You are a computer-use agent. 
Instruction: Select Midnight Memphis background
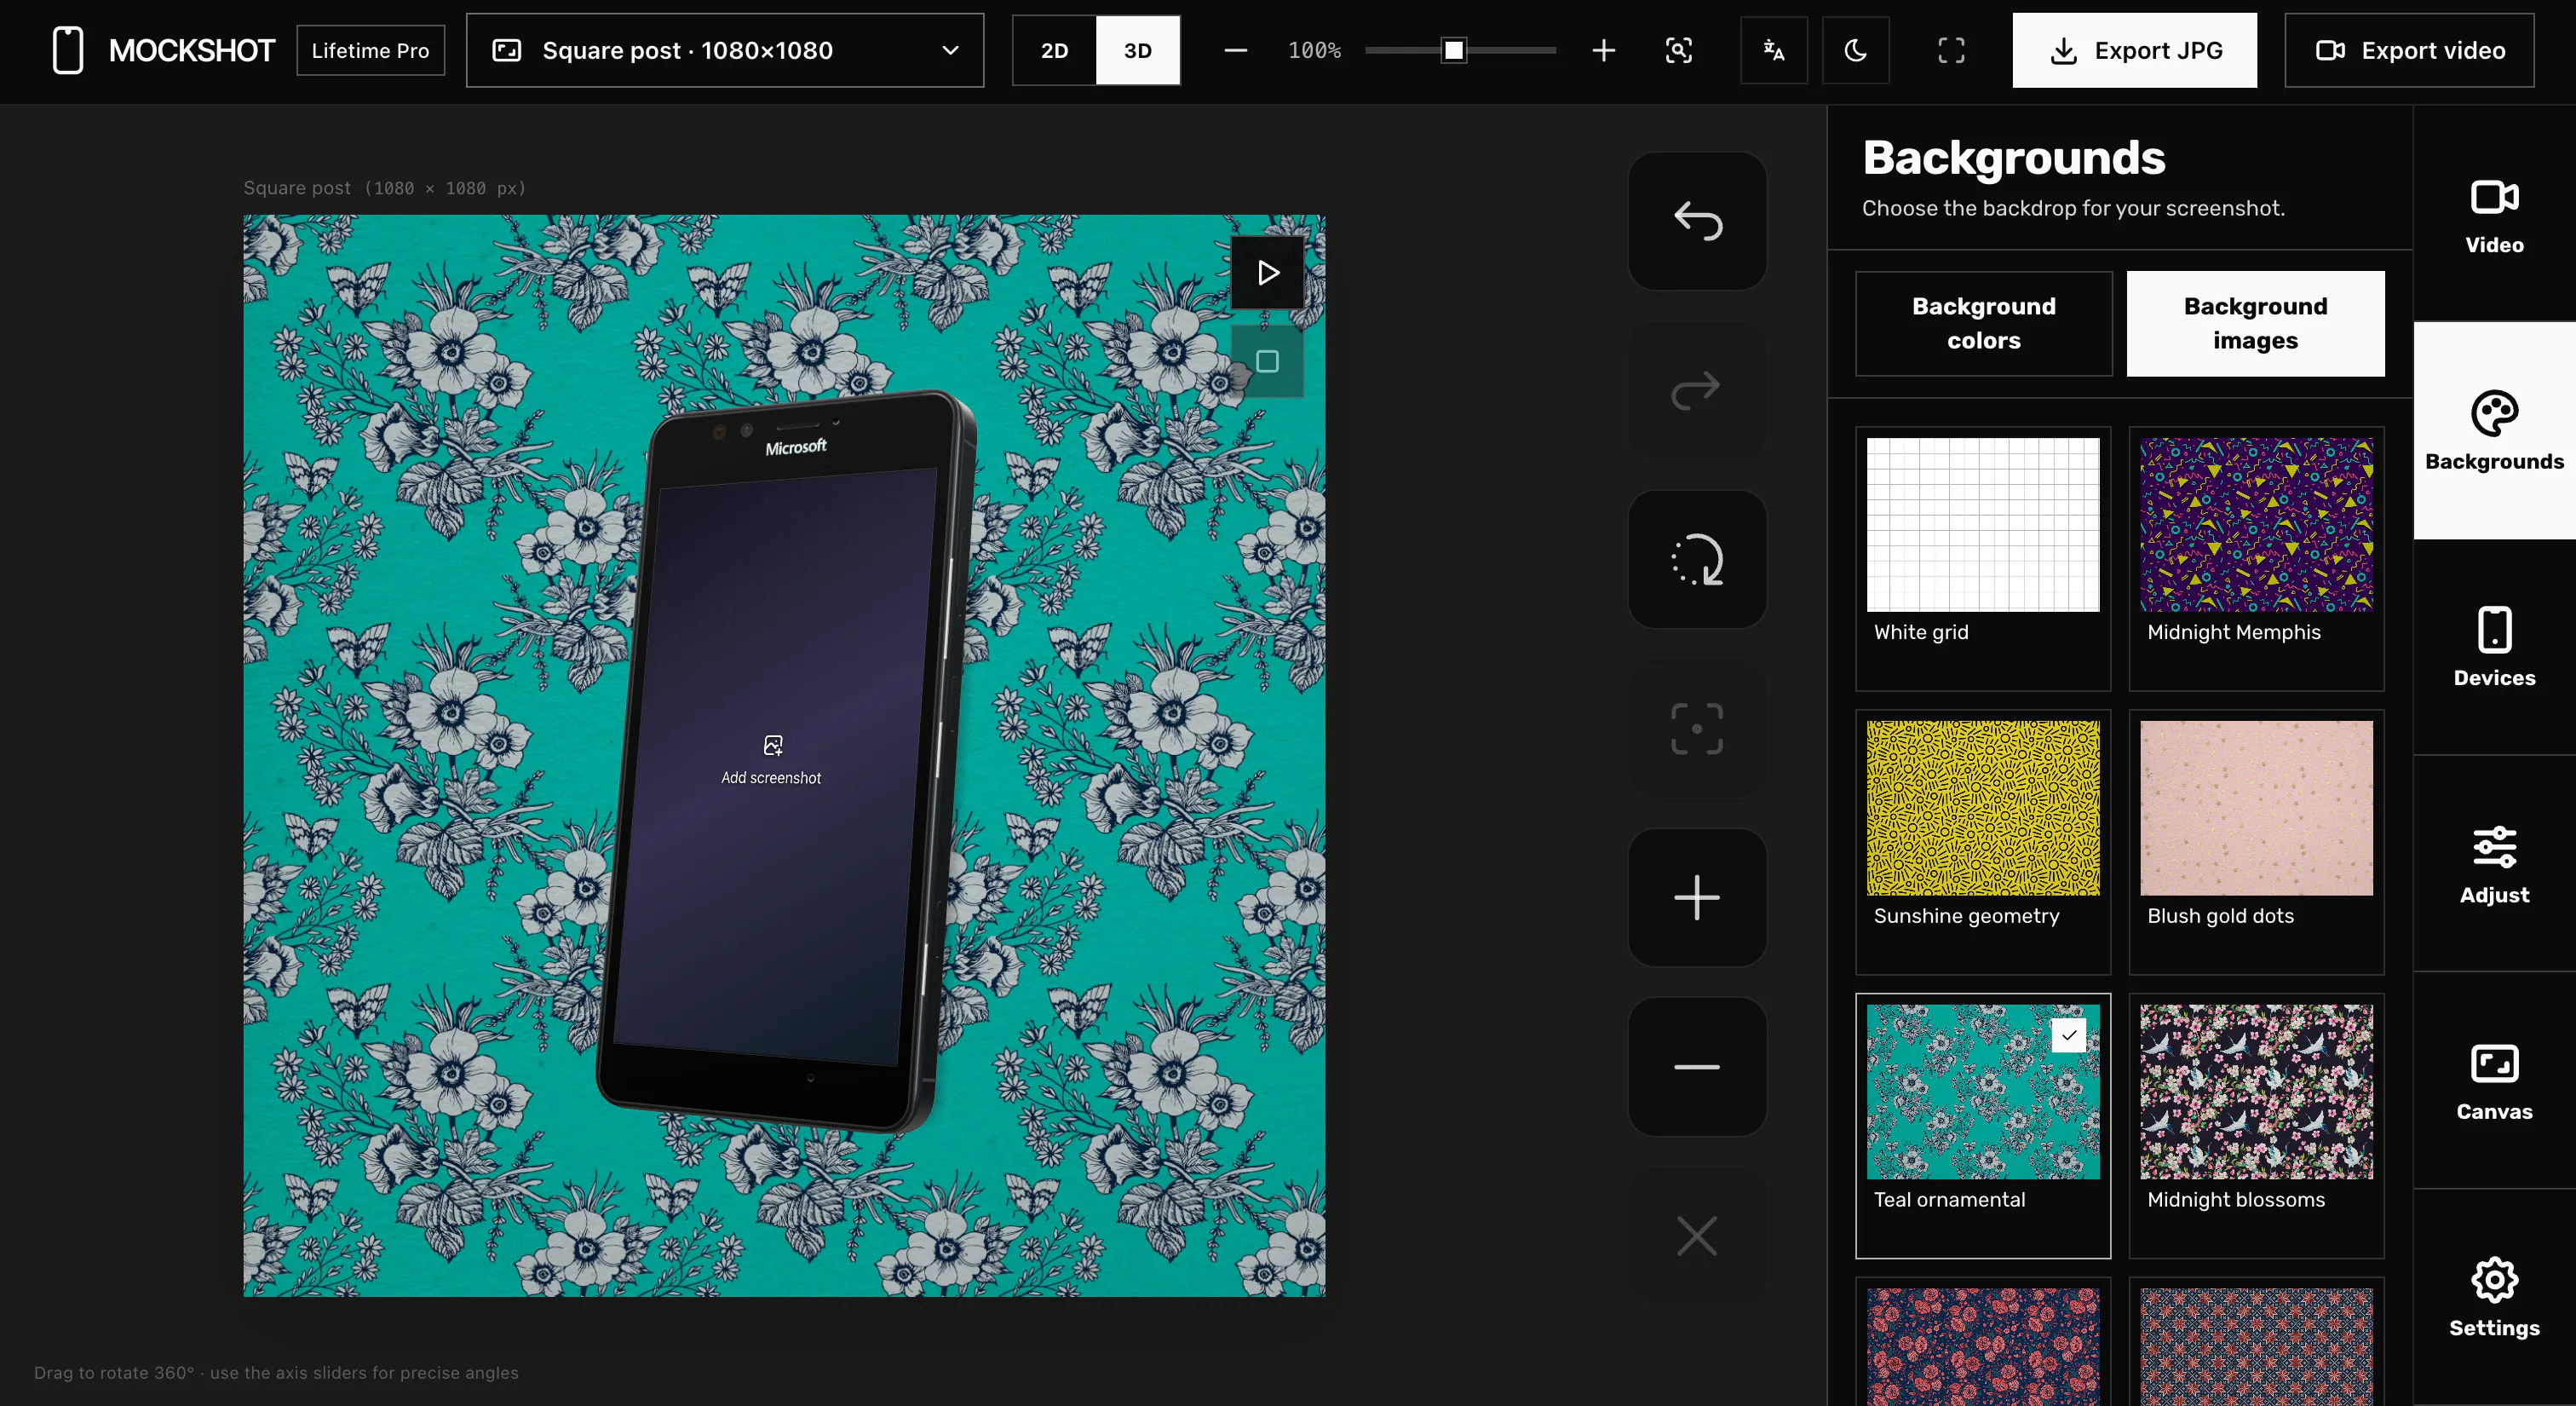[2256, 558]
